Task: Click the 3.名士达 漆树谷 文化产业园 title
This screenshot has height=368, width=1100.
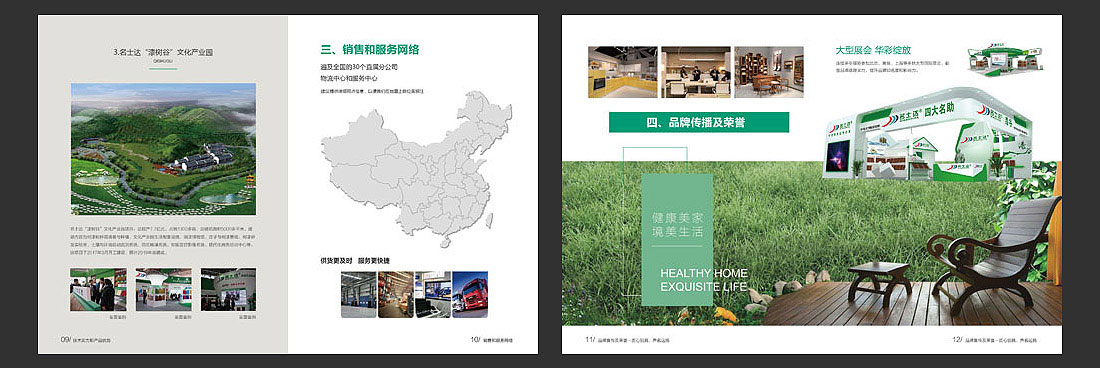Action: pyautogui.click(x=163, y=53)
